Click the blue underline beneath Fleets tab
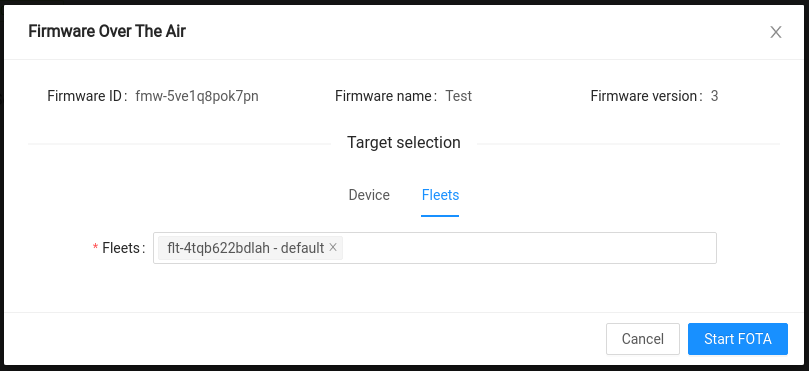This screenshot has width=809, height=371. point(440,216)
